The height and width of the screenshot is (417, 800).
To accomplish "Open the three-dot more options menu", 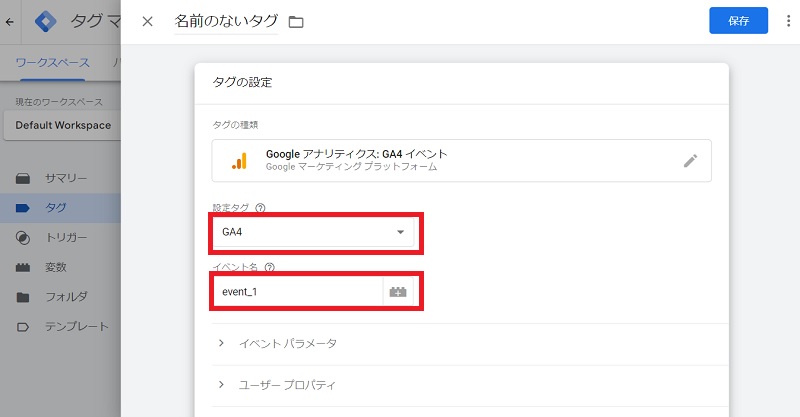I will [x=788, y=21].
